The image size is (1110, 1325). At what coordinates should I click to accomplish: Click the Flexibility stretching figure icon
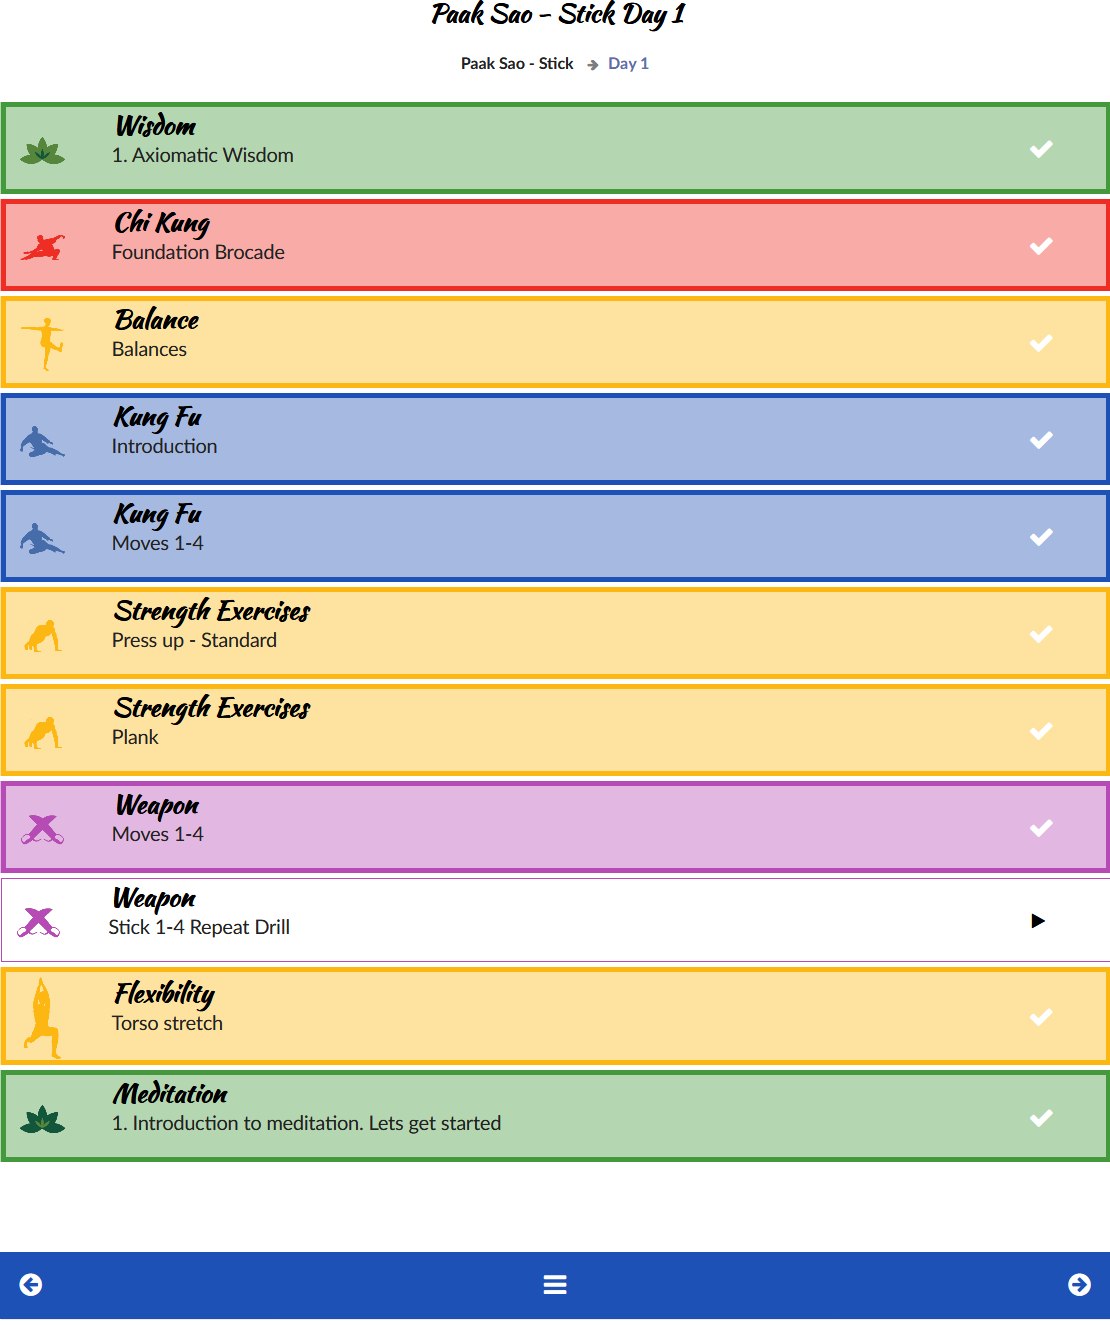tap(42, 1018)
